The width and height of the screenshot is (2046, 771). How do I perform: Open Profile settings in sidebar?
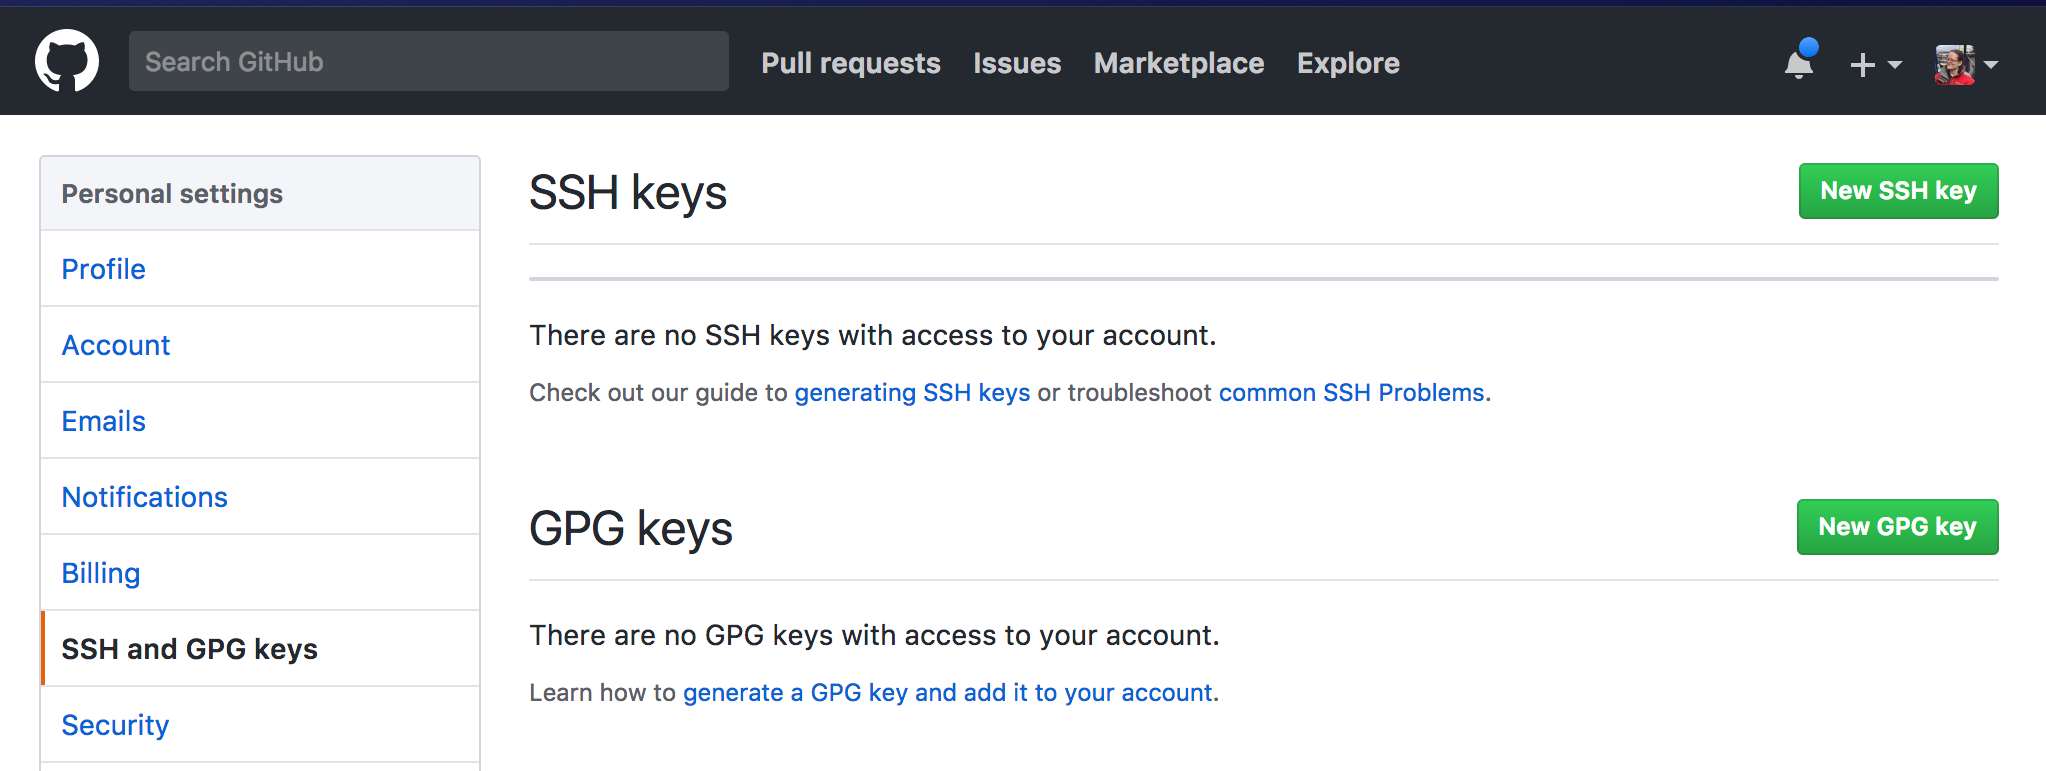tap(260, 269)
